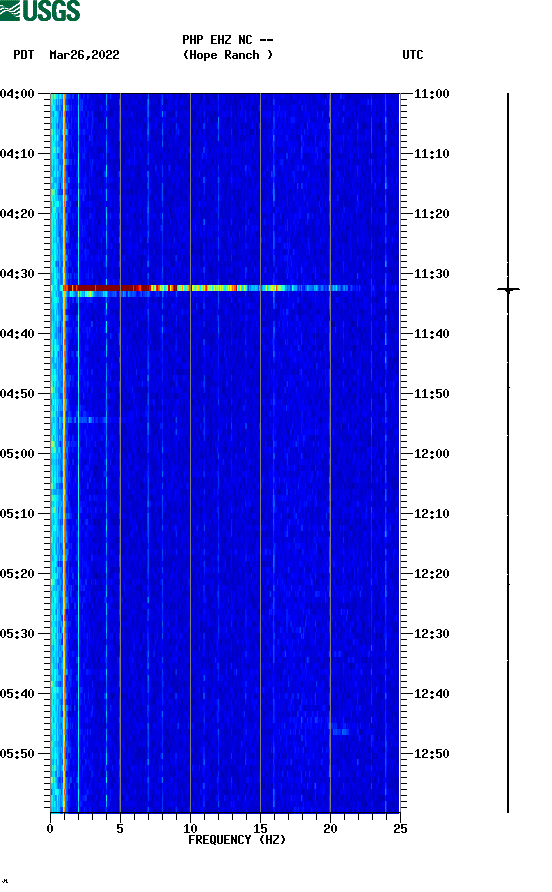This screenshot has width=552, height=892.
Task: Click the date 'Mar26,2022'
Action: pyautogui.click(x=84, y=55)
